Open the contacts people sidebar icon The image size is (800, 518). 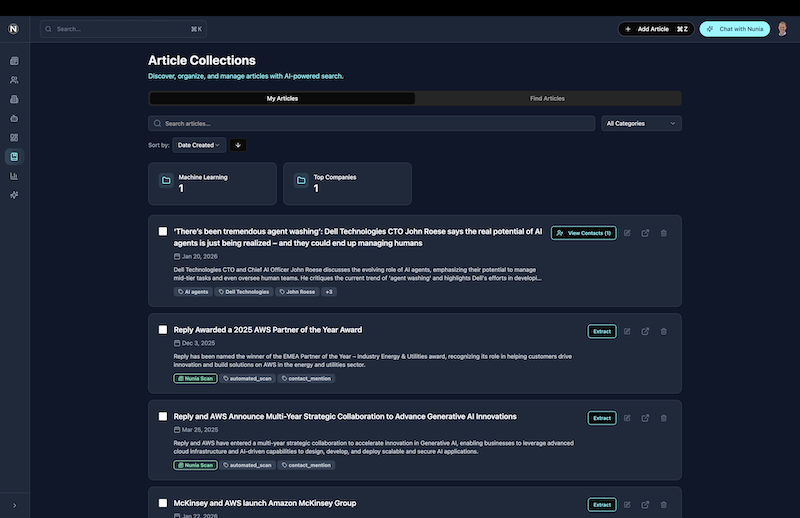(14, 80)
